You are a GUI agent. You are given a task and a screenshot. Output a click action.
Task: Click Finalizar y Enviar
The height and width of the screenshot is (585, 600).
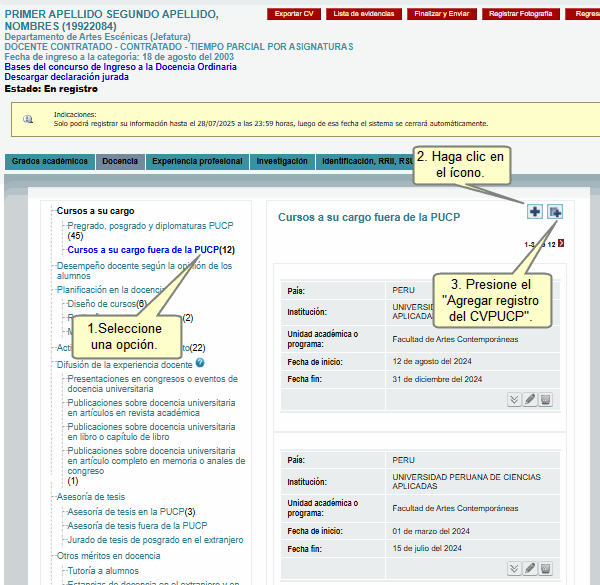(x=442, y=14)
